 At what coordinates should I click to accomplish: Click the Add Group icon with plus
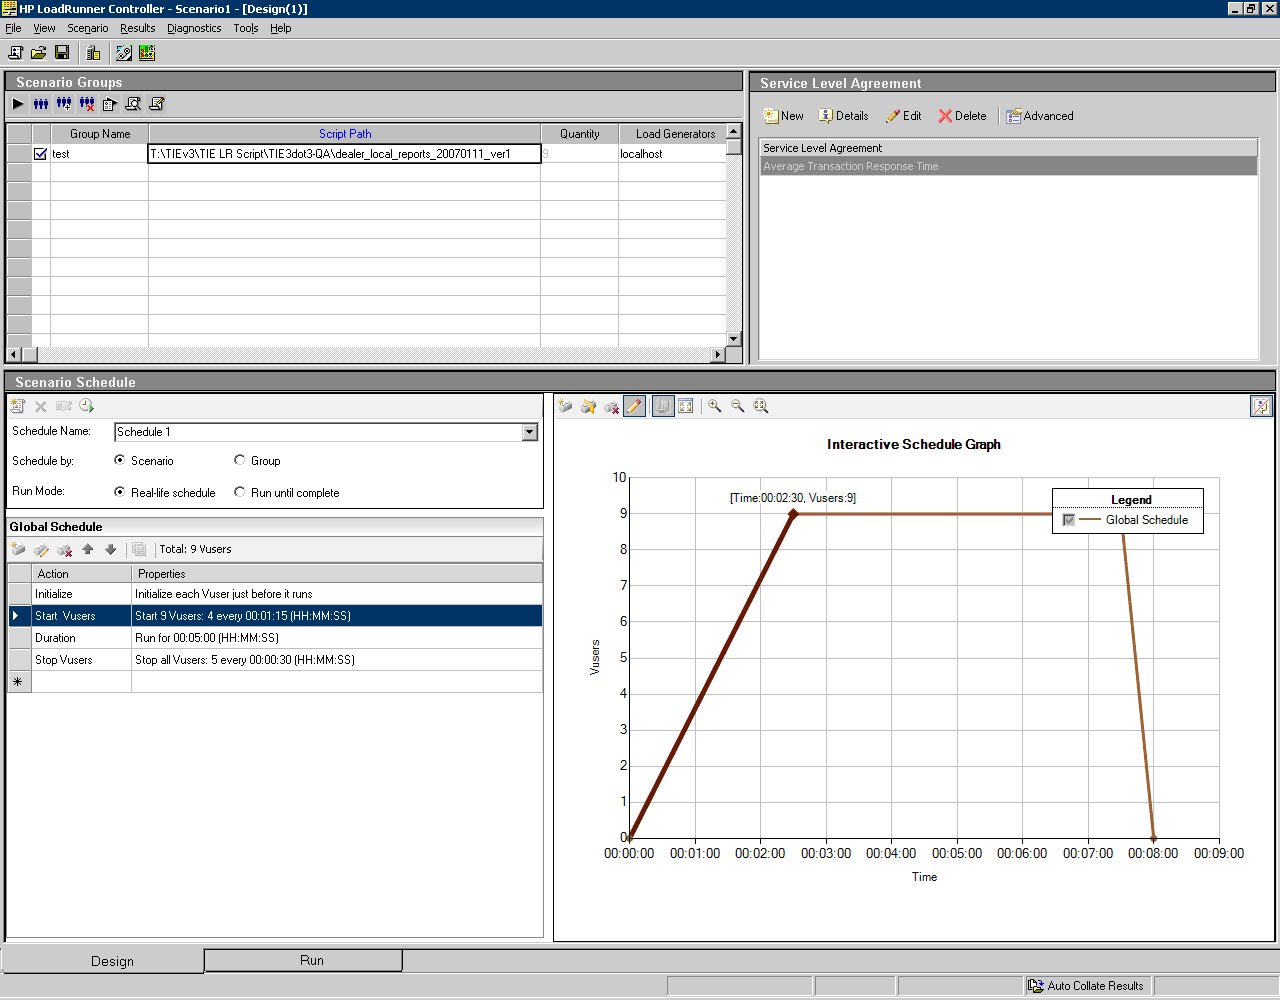pos(64,104)
